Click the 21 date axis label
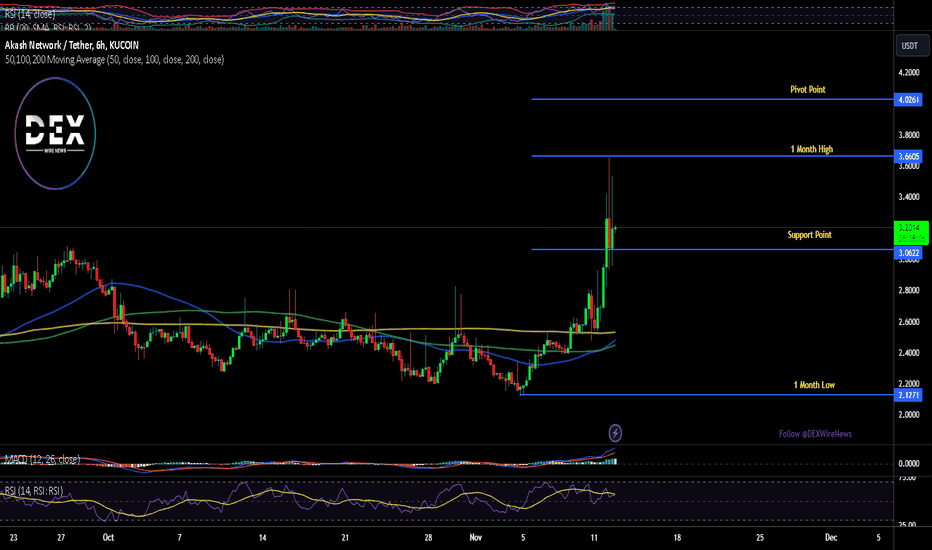The width and height of the screenshot is (932, 550). point(345,538)
